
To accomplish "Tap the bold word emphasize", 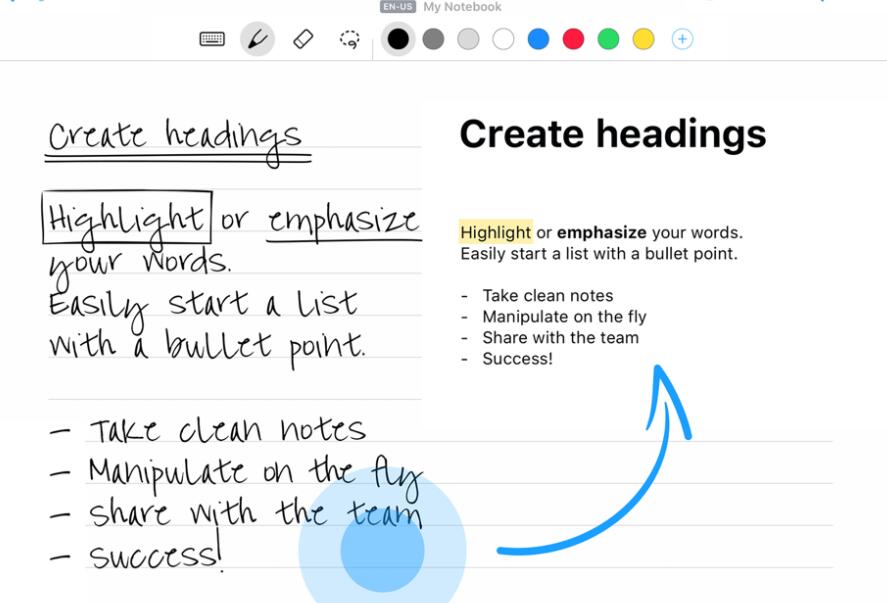I will [x=601, y=232].
